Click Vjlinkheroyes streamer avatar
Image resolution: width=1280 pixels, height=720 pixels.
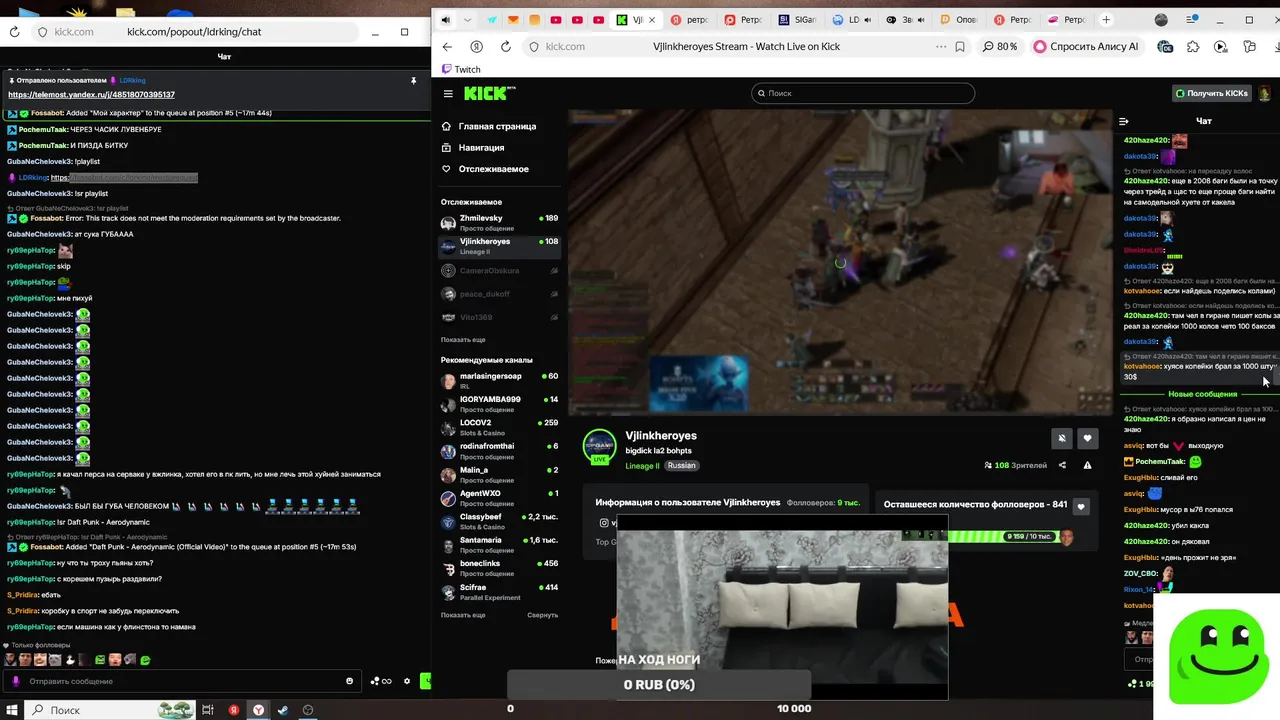tap(600, 446)
